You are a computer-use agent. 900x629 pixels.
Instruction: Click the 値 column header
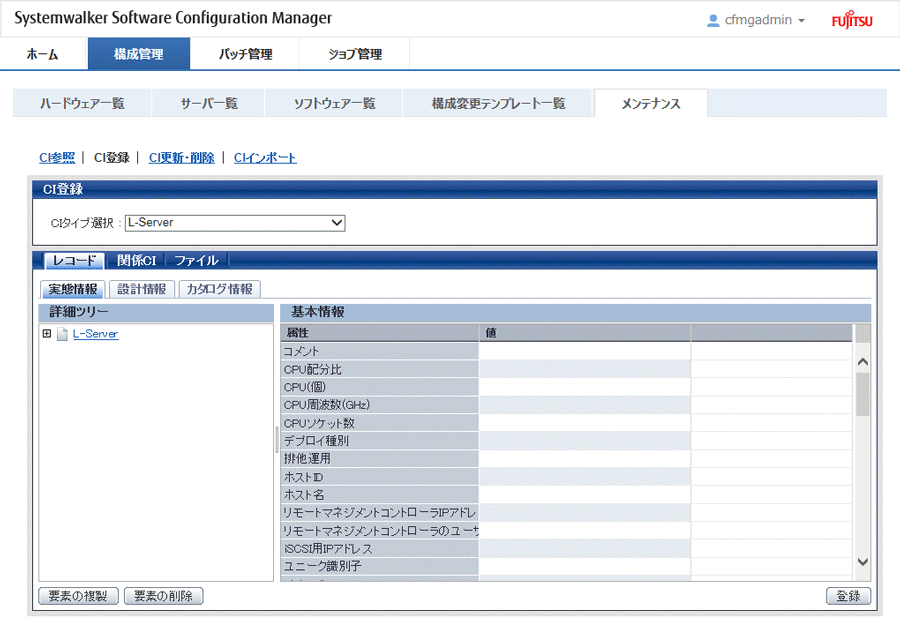coord(585,333)
